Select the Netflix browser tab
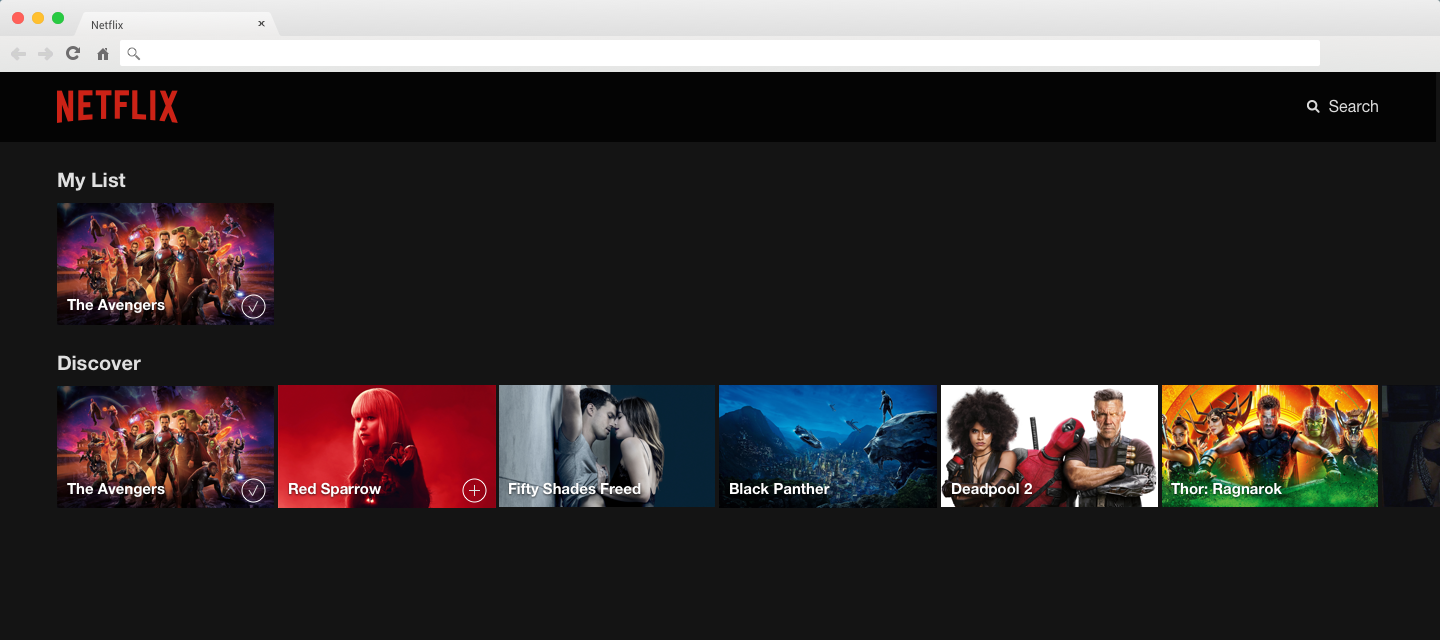 (178, 24)
